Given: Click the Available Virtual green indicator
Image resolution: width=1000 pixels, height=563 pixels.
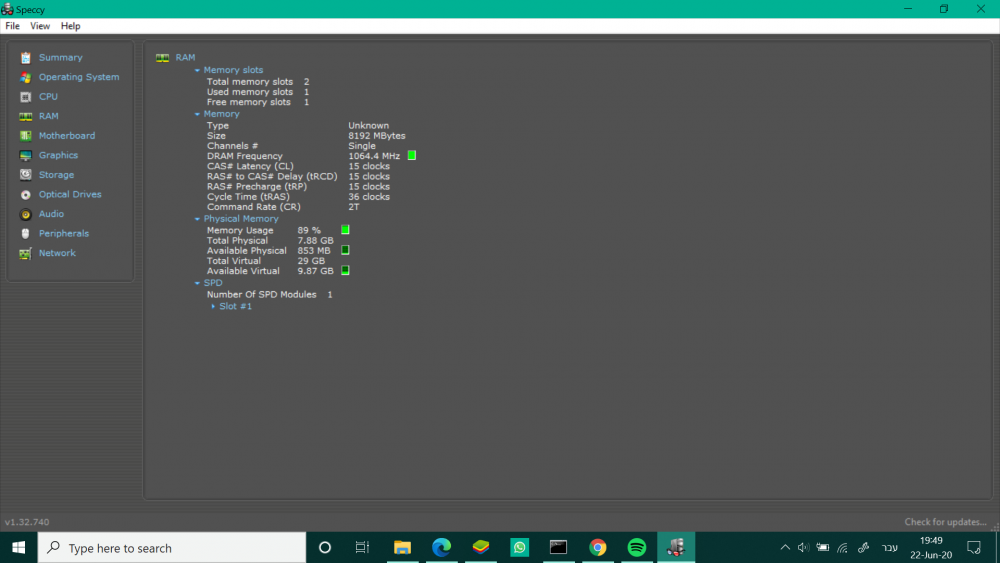Looking at the screenshot, I should point(345,270).
